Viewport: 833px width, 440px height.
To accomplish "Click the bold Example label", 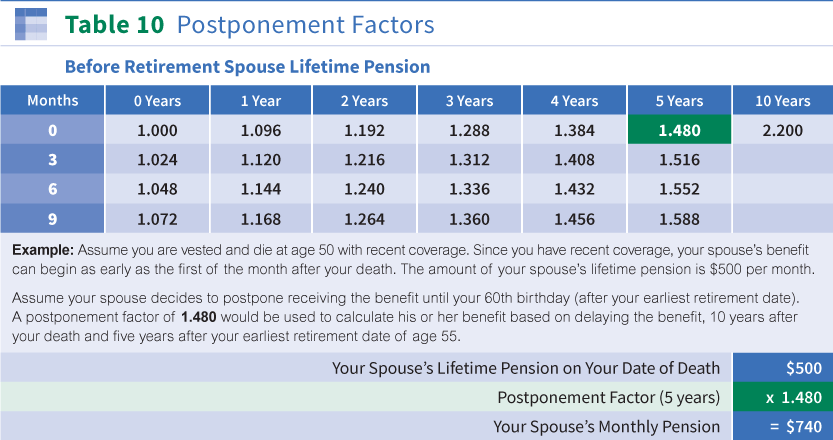I will pyautogui.click(x=43, y=248).
